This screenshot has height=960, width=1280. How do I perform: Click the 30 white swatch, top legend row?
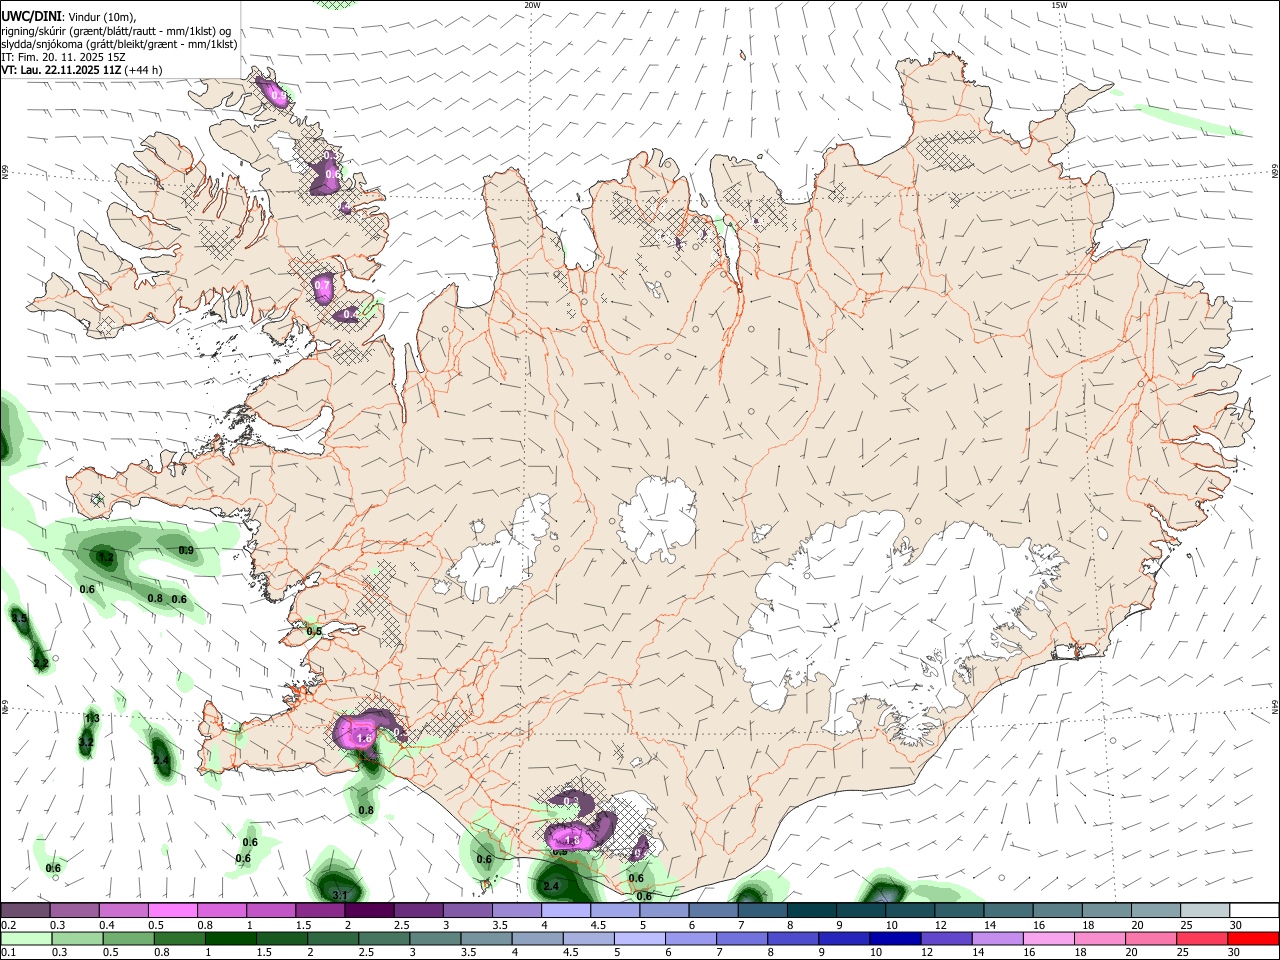[1254, 911]
